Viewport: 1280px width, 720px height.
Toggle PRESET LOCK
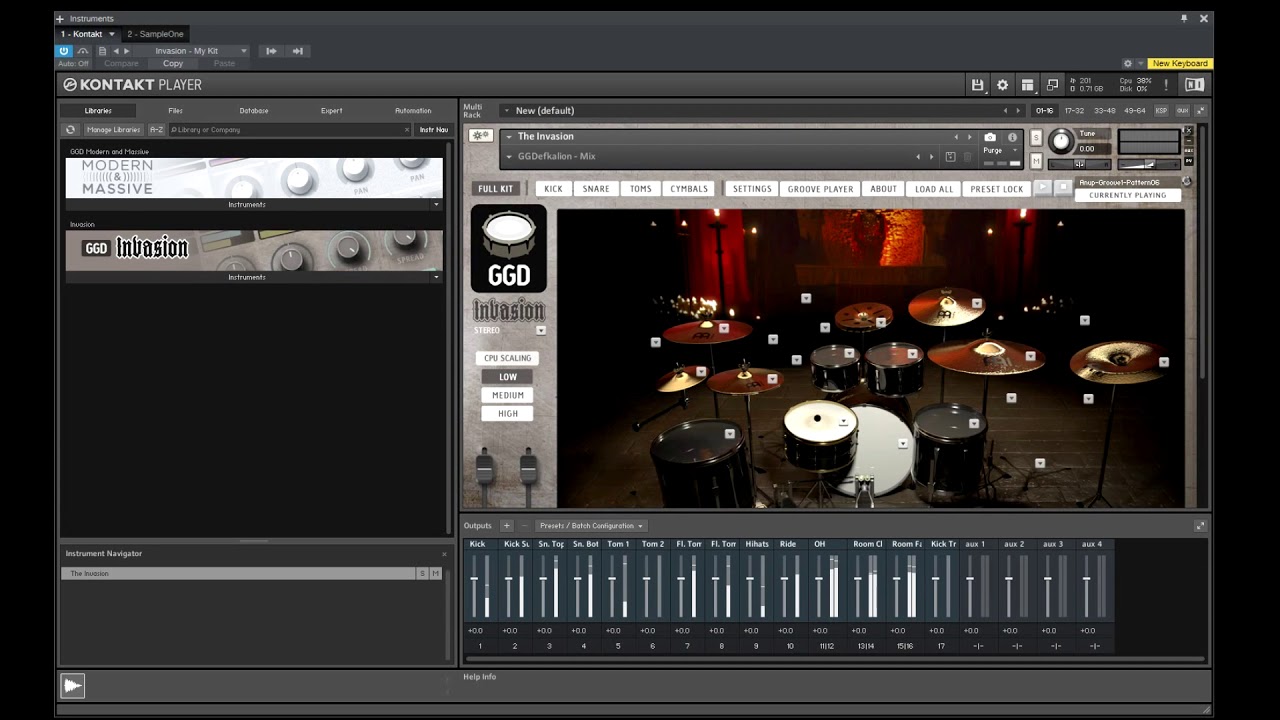click(x=997, y=189)
